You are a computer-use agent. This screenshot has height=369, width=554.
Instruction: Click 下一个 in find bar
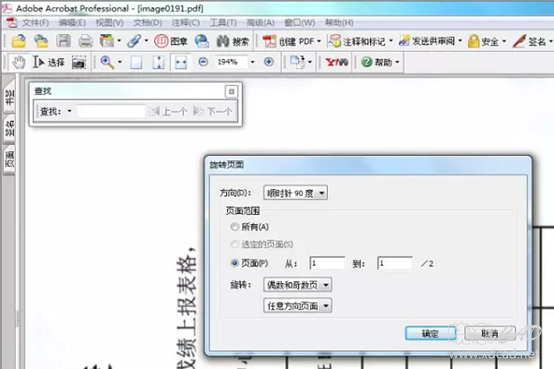(213, 112)
